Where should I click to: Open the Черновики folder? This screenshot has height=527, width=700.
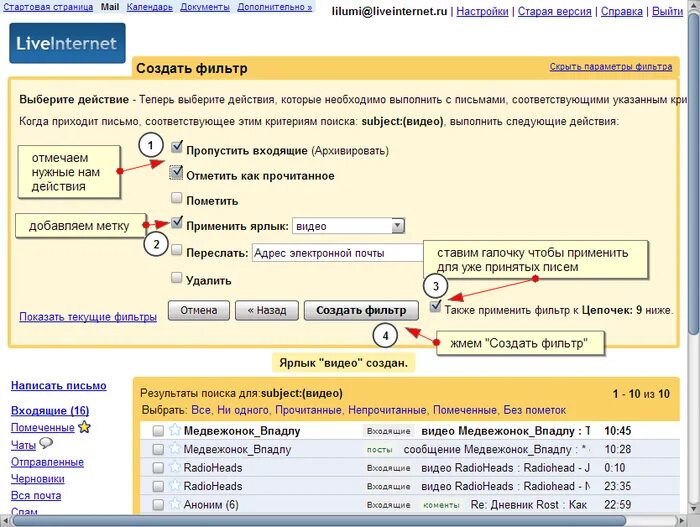[x=38, y=479]
